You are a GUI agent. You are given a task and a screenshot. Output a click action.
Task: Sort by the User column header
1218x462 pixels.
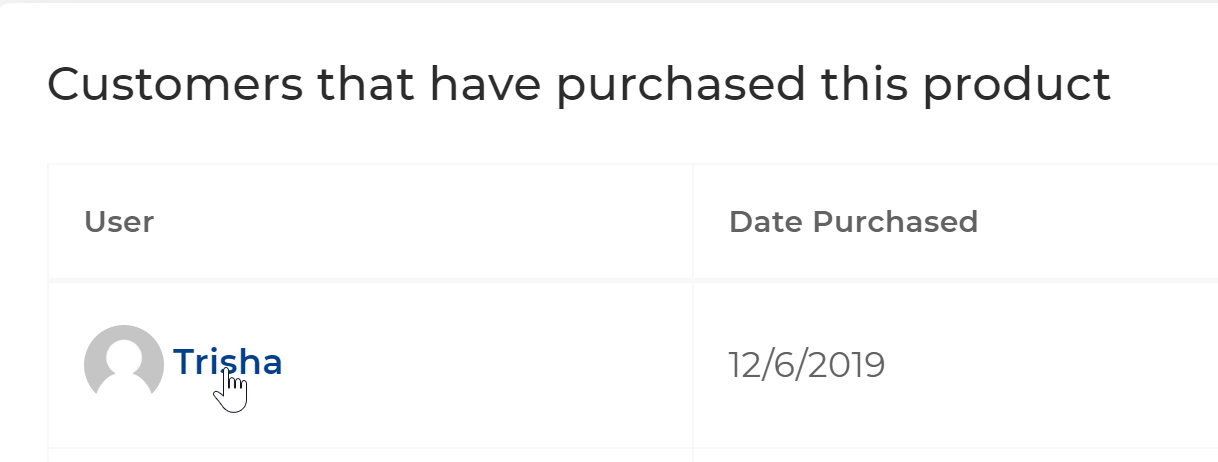(x=119, y=222)
